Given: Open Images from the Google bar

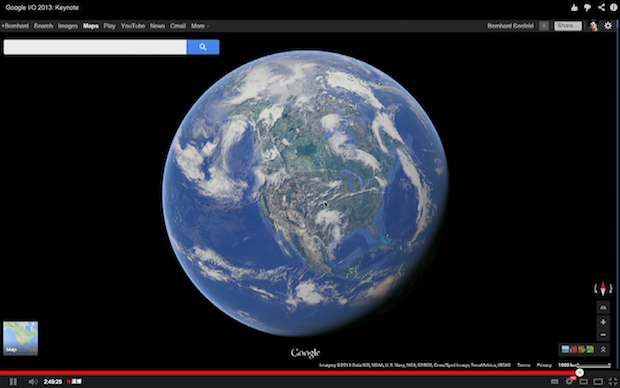Looking at the screenshot, I should click(x=68, y=26).
